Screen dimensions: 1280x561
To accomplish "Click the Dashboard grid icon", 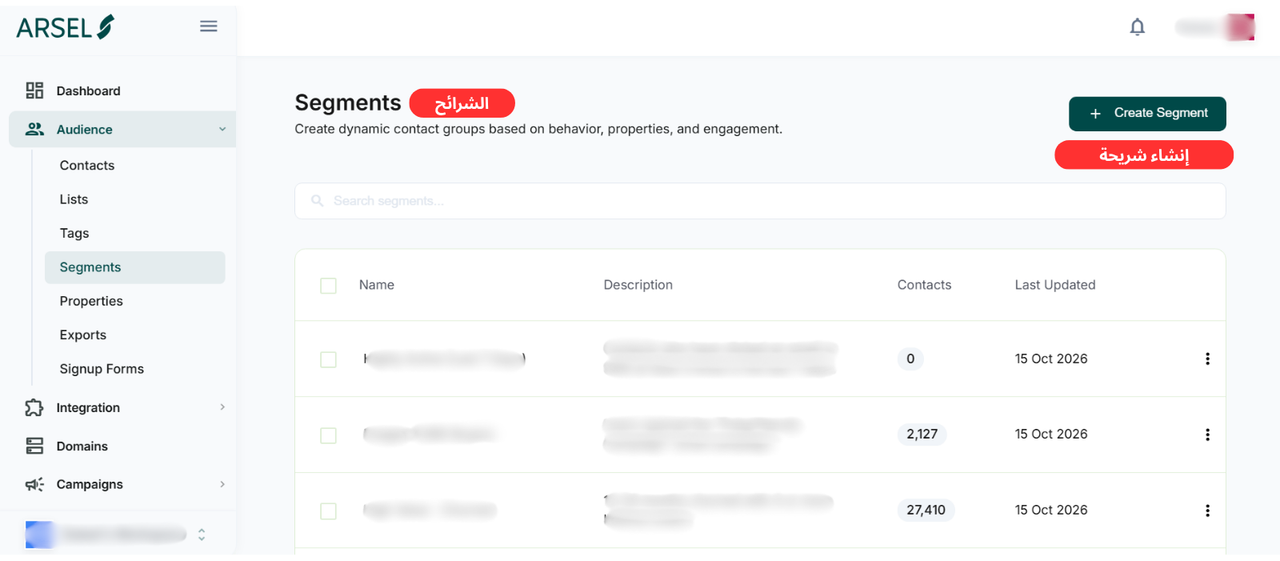I will tap(35, 91).
